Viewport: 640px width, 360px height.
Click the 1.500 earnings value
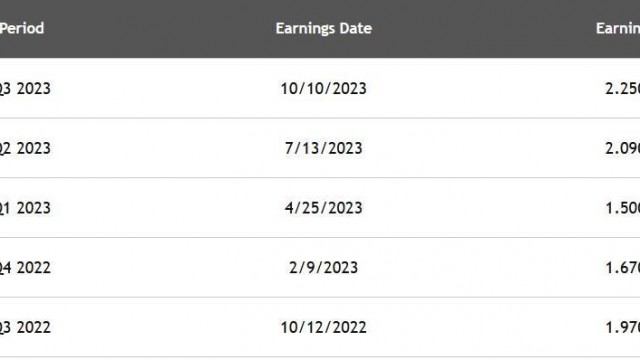click(x=622, y=208)
